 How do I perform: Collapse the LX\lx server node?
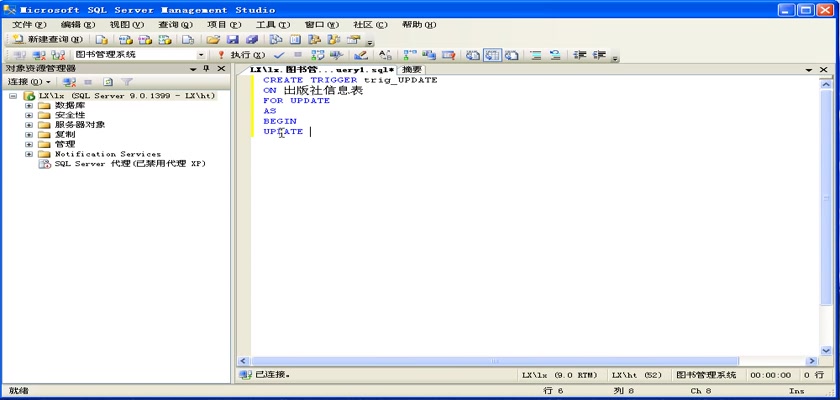coord(13,96)
